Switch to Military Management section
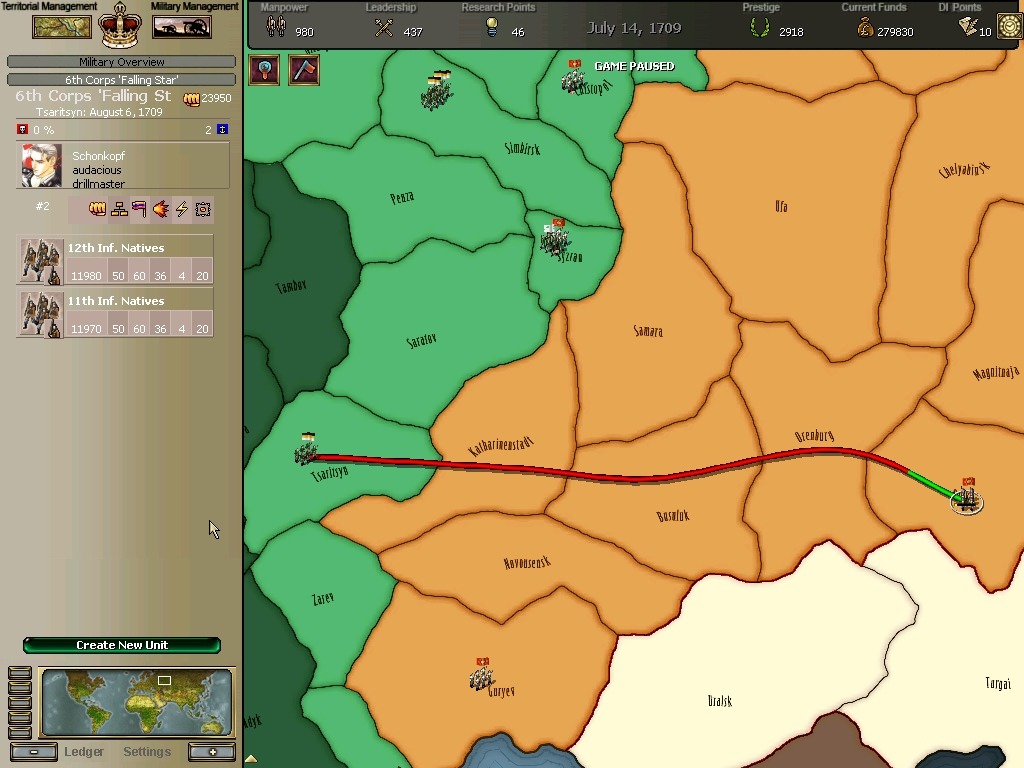This screenshot has height=768, width=1024. tap(195, 7)
